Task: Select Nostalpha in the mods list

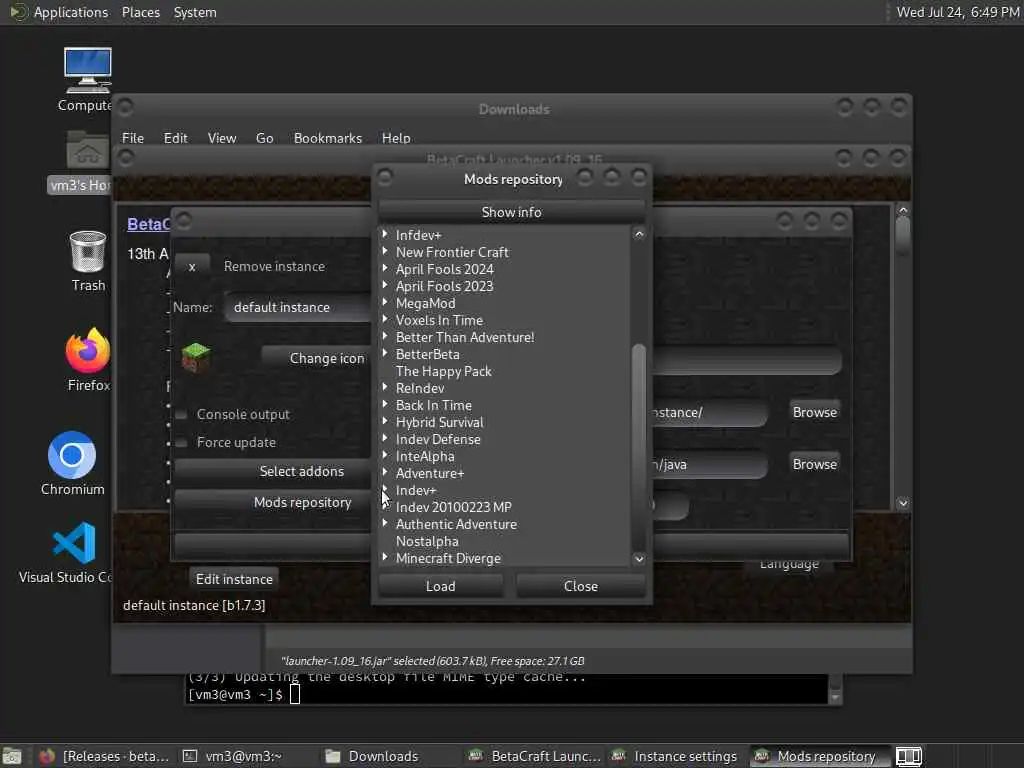Action: pyautogui.click(x=427, y=541)
